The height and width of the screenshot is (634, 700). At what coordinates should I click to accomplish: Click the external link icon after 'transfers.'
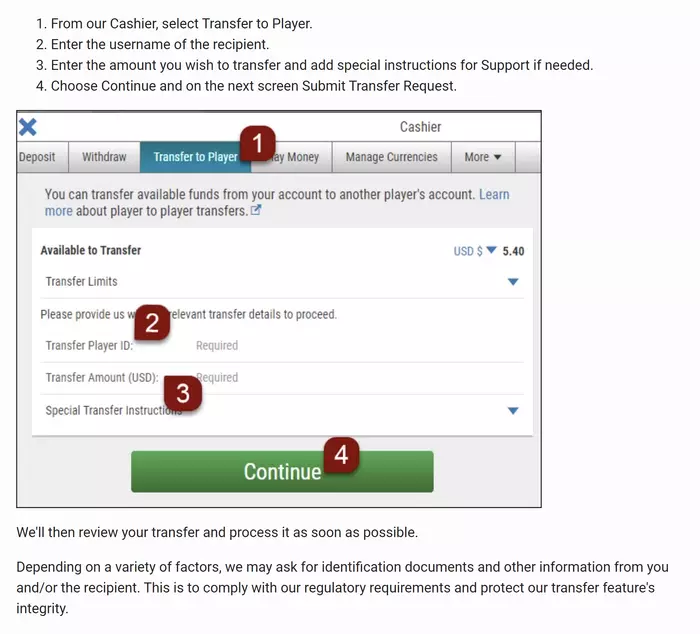256,210
